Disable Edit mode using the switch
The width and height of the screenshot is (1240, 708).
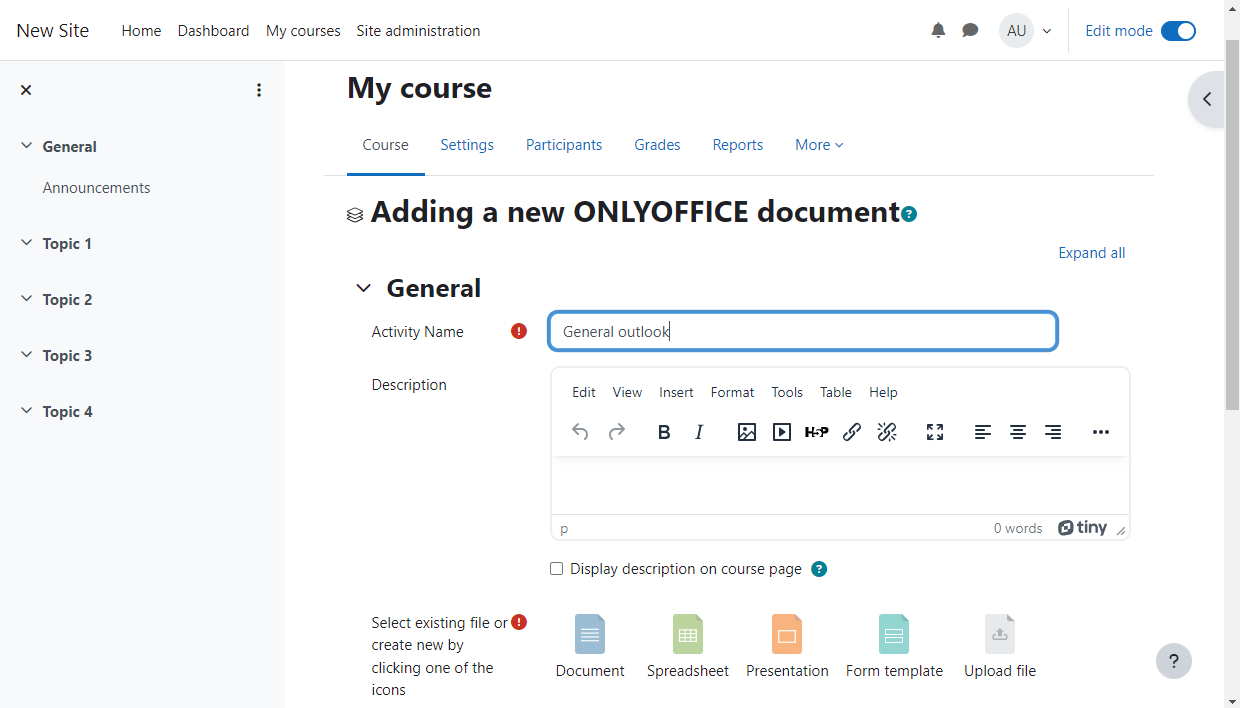[1178, 30]
